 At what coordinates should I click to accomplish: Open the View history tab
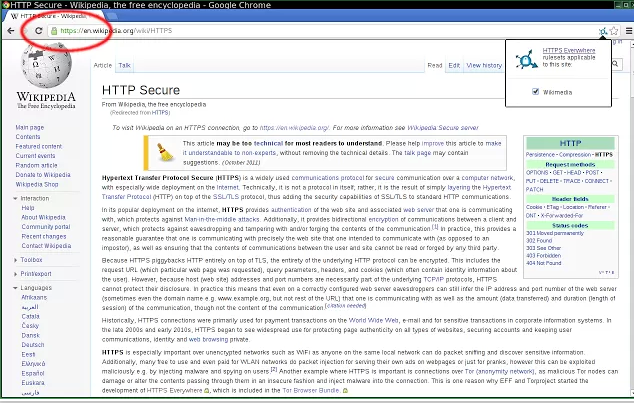point(484,65)
